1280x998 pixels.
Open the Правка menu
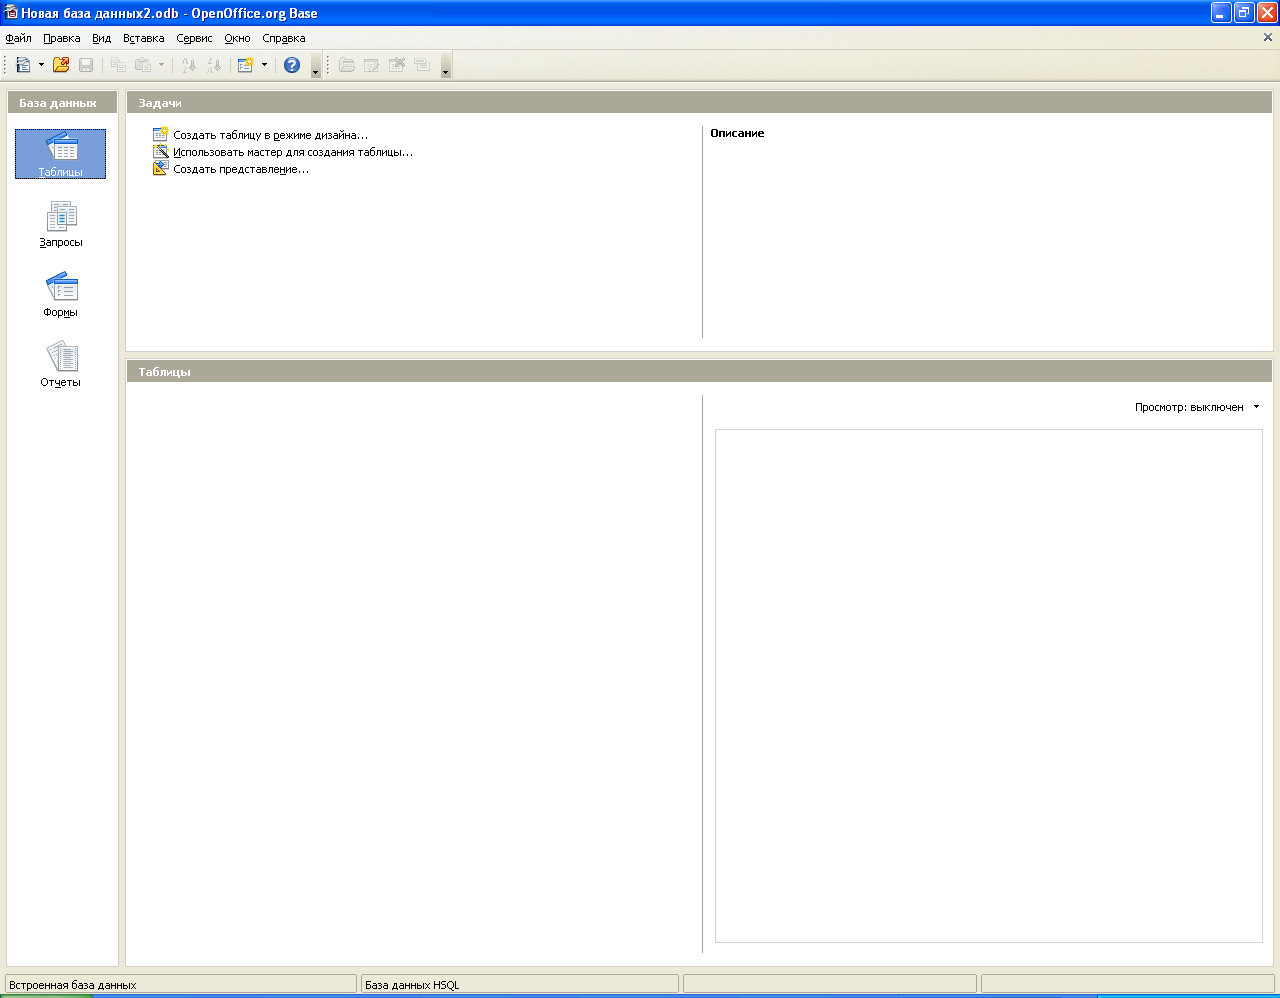pos(62,38)
